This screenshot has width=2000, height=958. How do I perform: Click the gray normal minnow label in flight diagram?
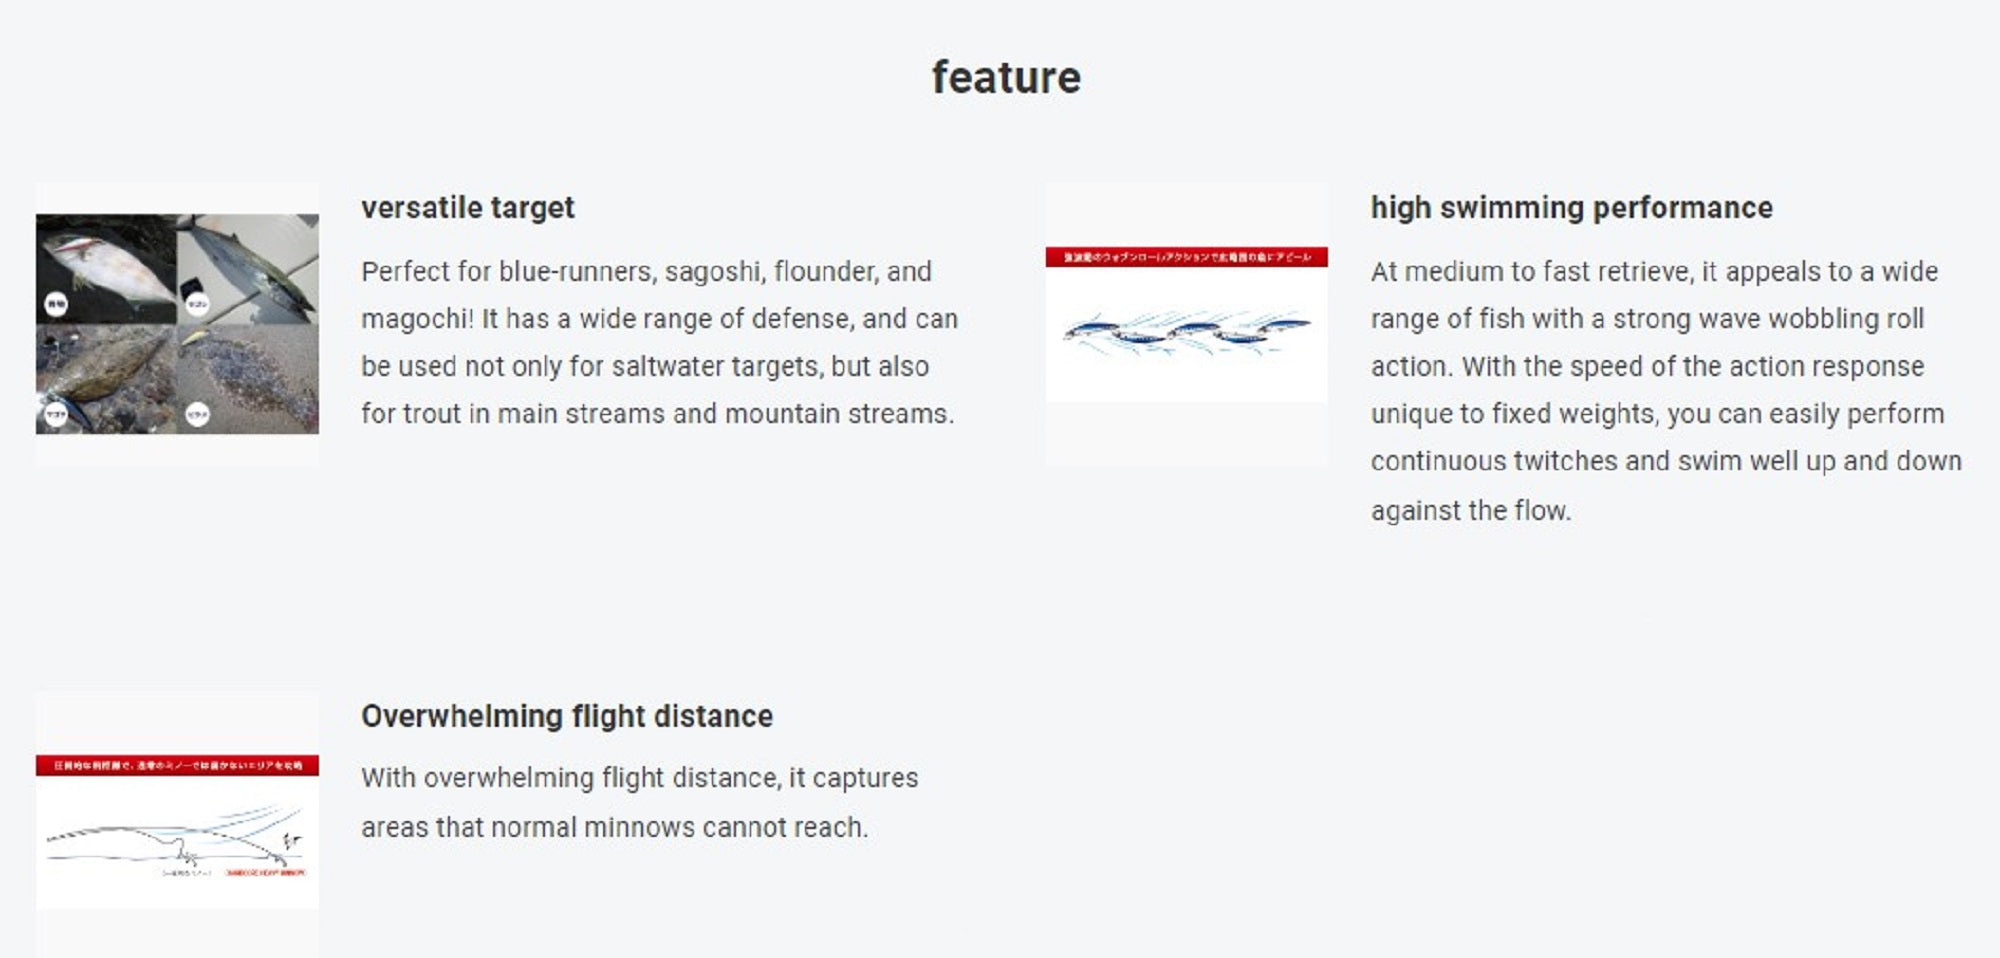[x=187, y=873]
